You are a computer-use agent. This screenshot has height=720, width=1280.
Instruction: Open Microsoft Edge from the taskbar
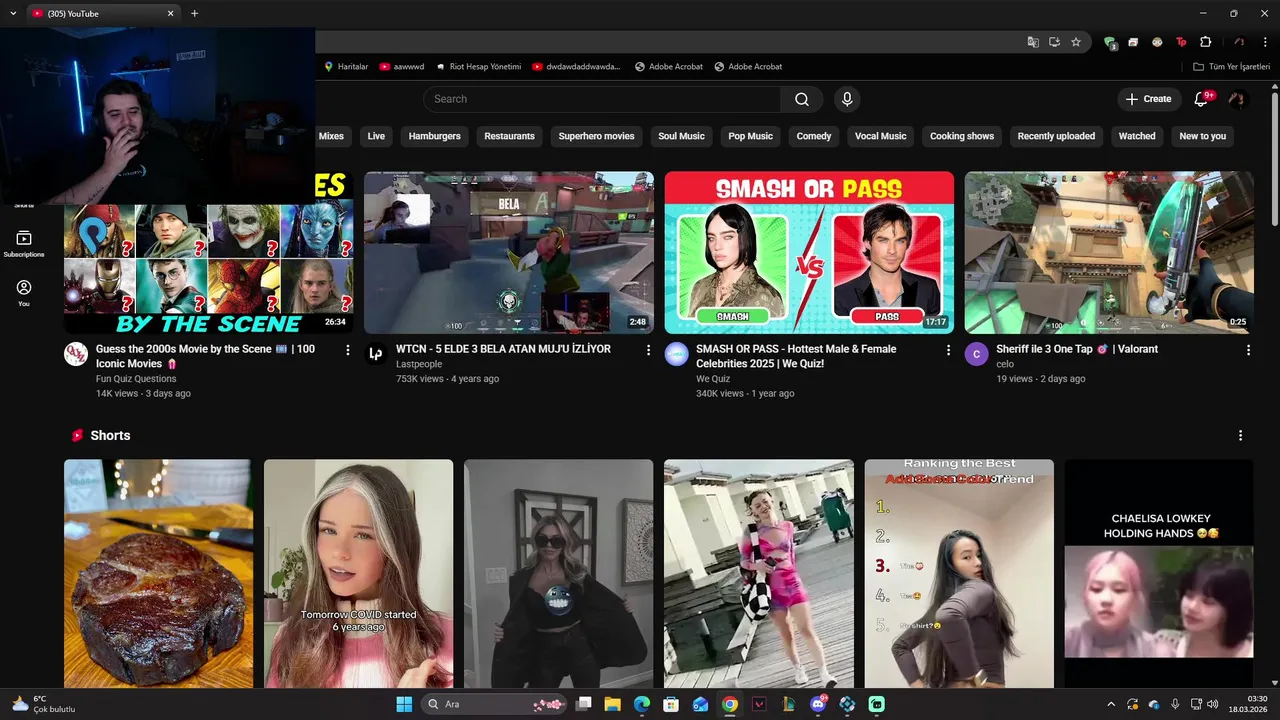click(642, 704)
